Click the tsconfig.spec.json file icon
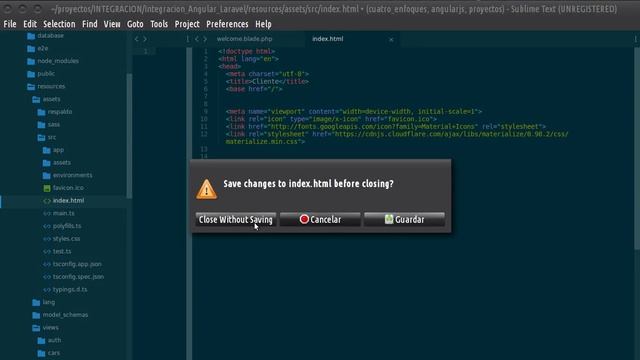Image resolution: width=640 pixels, height=360 pixels. (47, 277)
